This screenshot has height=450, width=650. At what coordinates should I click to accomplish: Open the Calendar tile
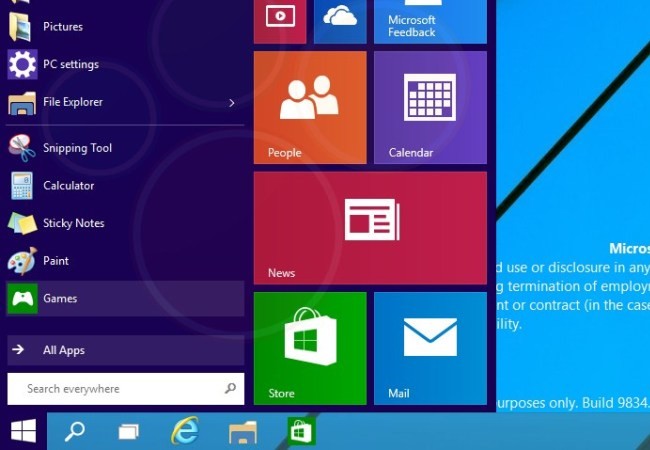coord(430,107)
